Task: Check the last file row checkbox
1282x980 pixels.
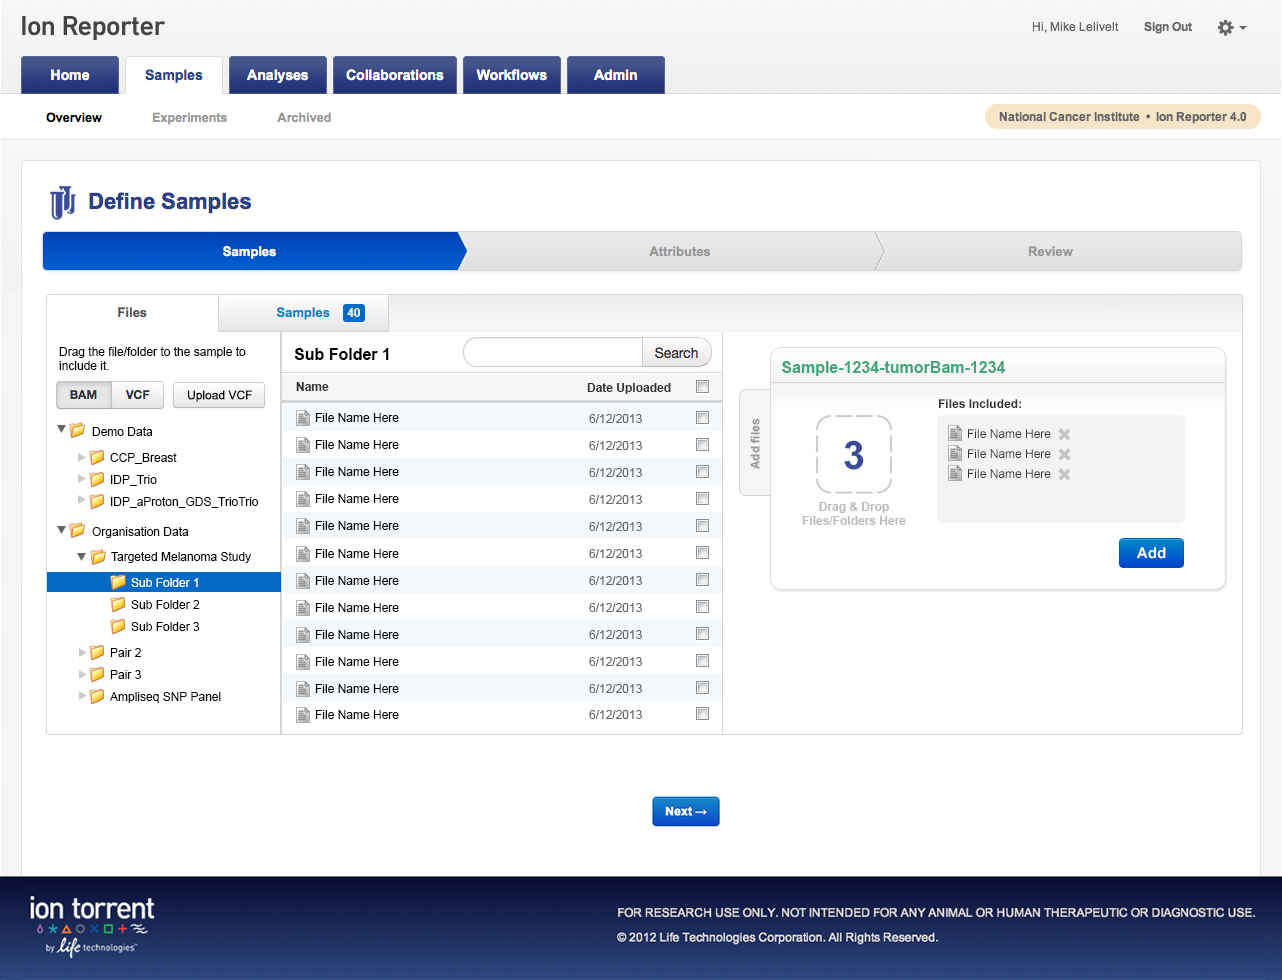Action: pyautogui.click(x=702, y=714)
